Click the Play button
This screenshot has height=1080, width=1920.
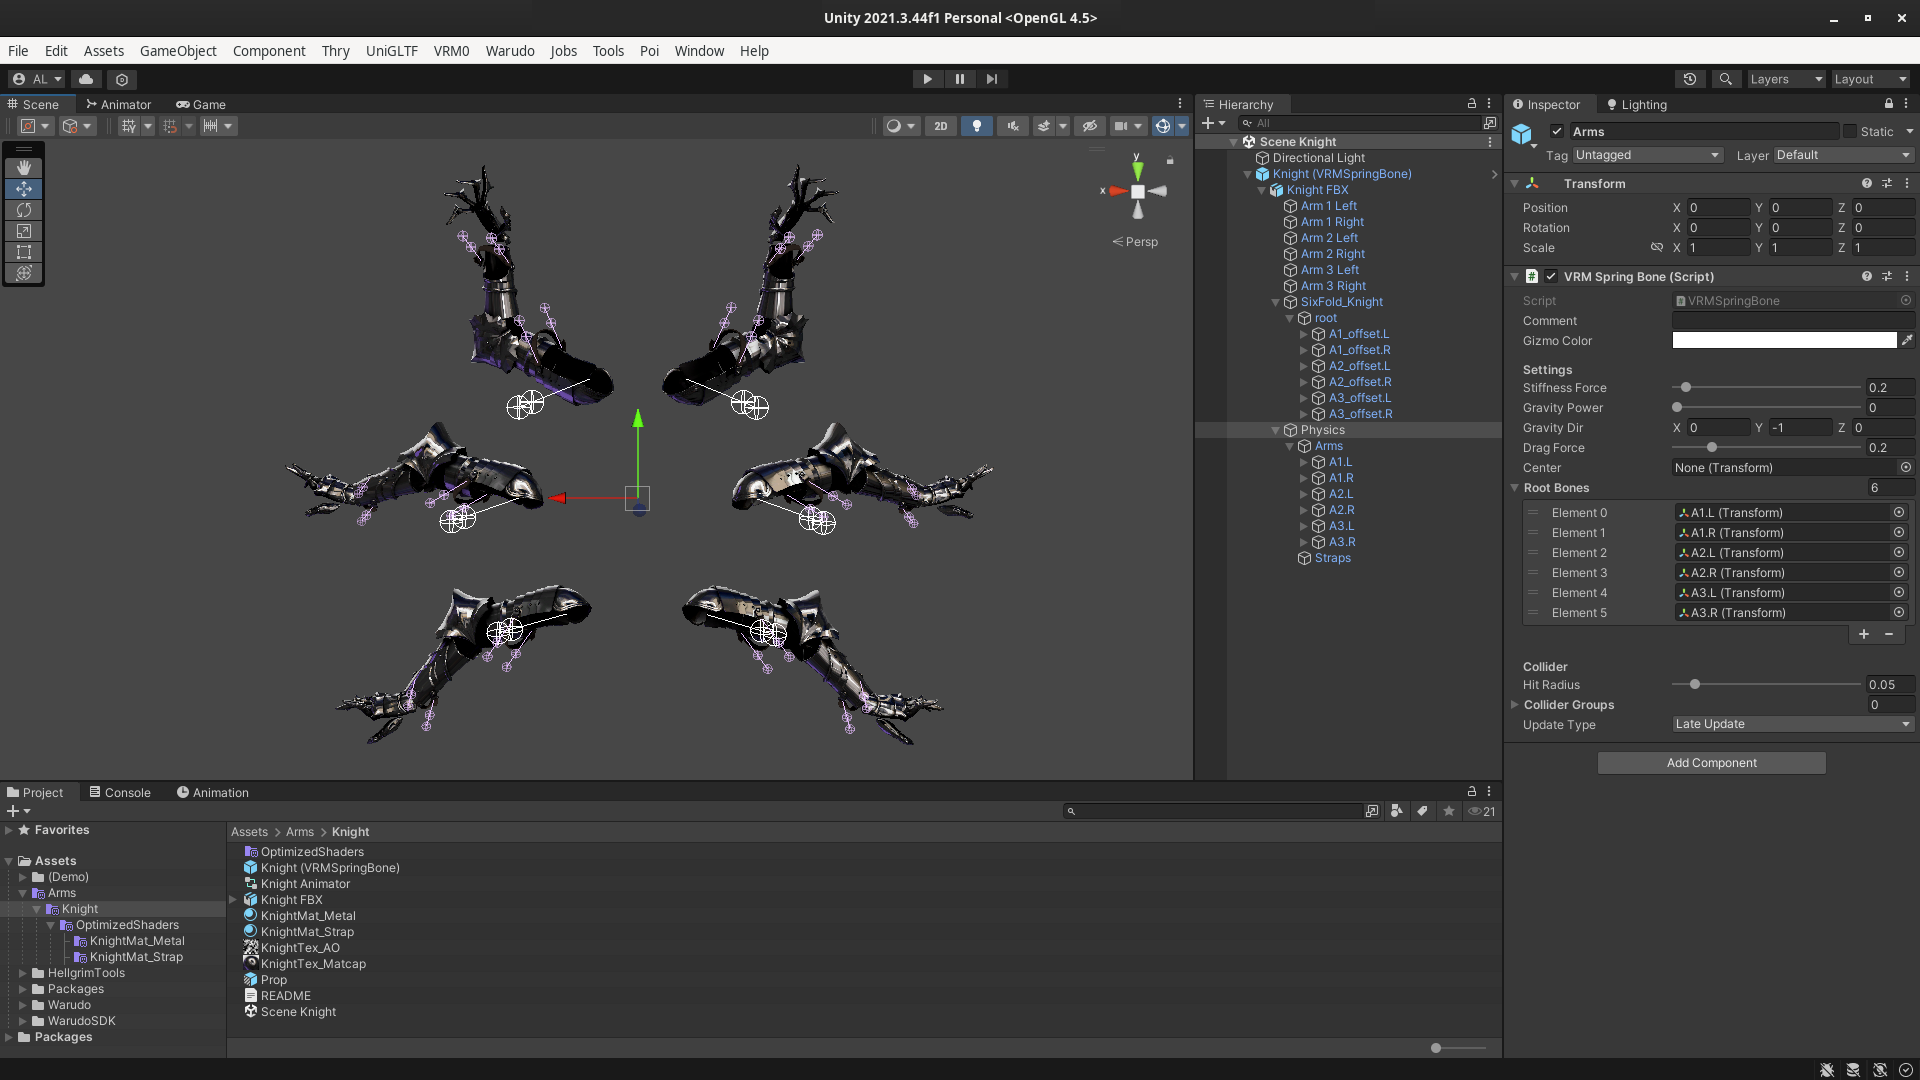point(927,79)
